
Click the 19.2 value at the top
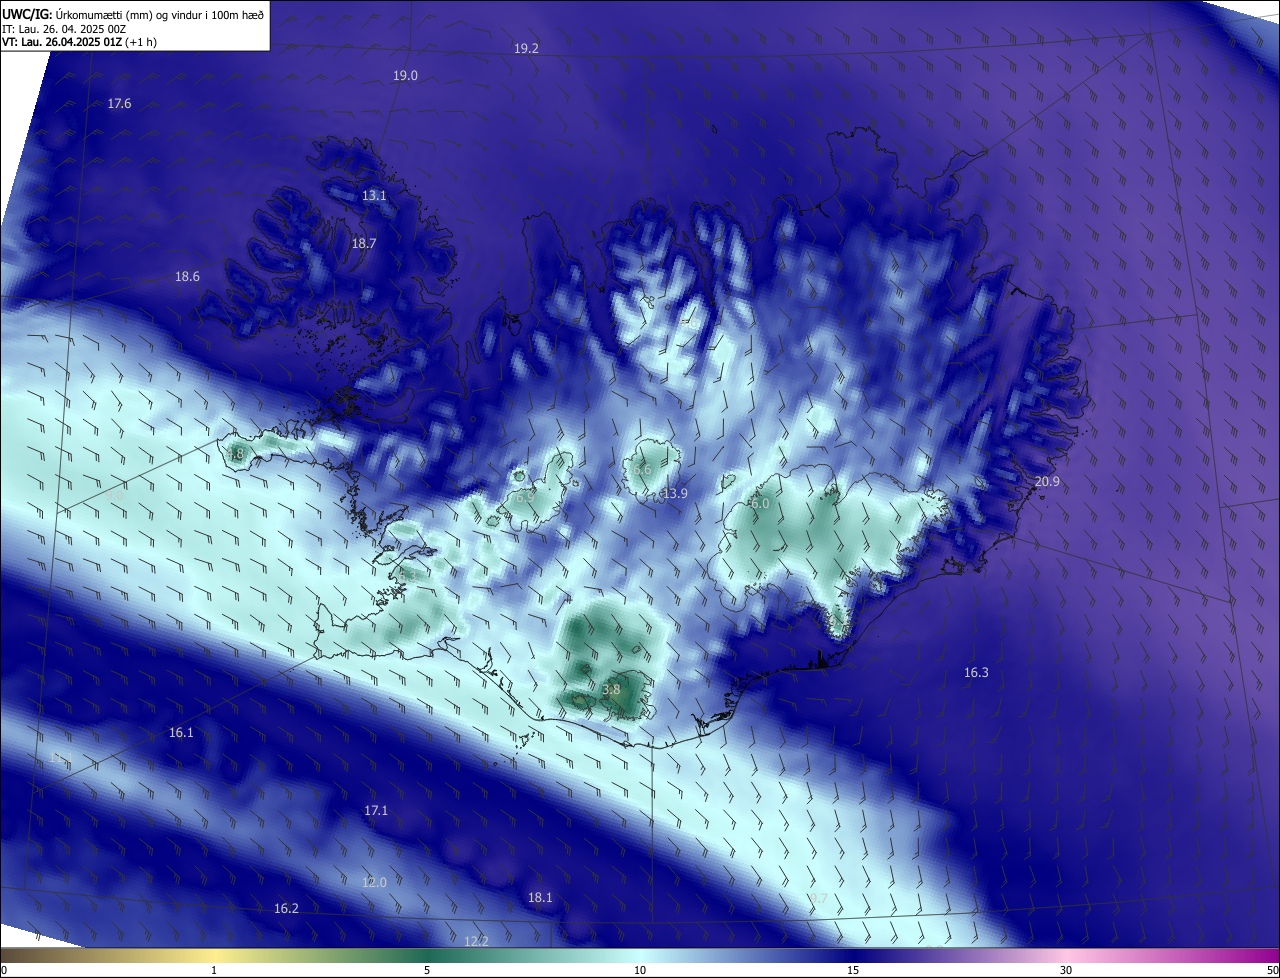click(526, 49)
